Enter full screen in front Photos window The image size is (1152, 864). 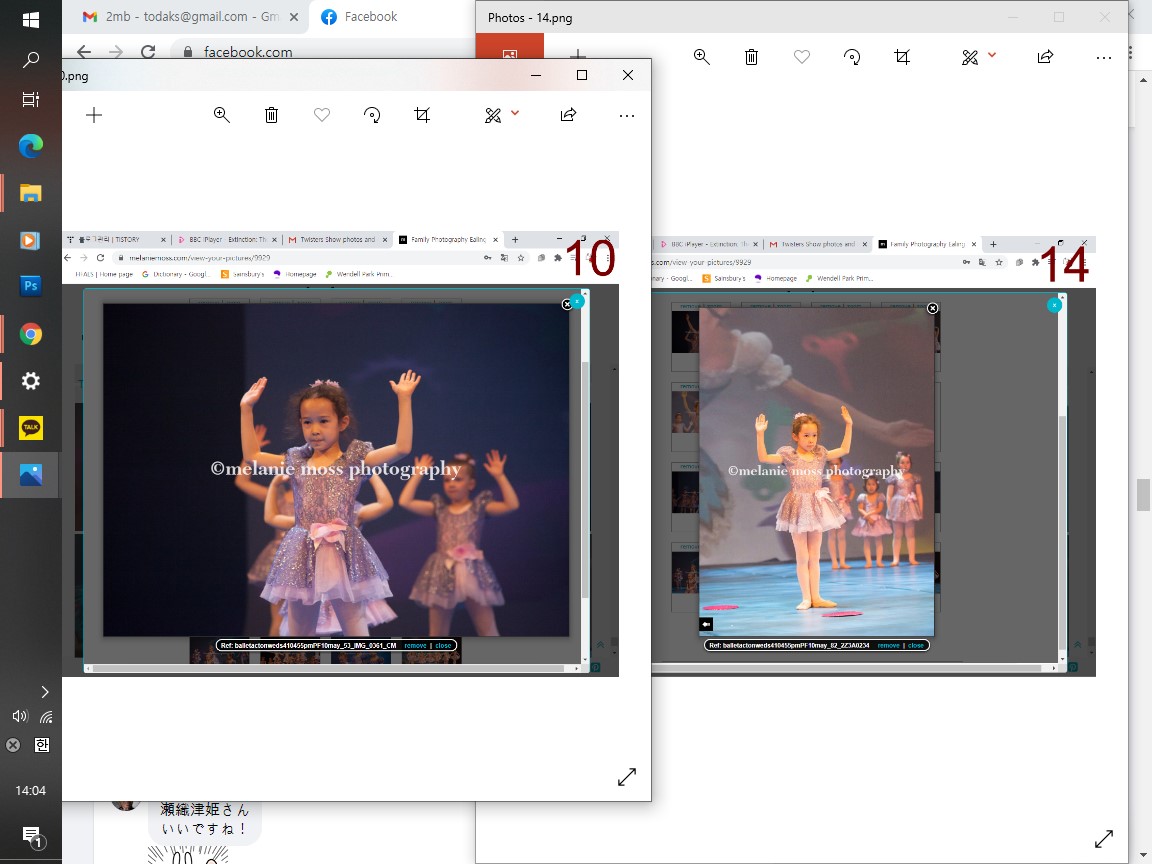627,777
